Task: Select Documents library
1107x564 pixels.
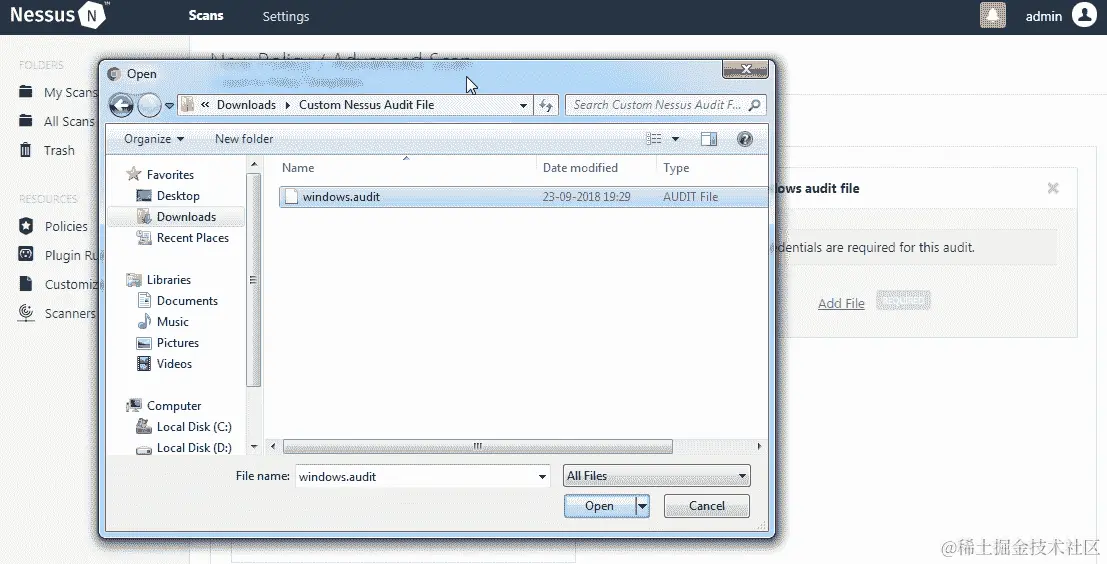Action: coord(187,301)
